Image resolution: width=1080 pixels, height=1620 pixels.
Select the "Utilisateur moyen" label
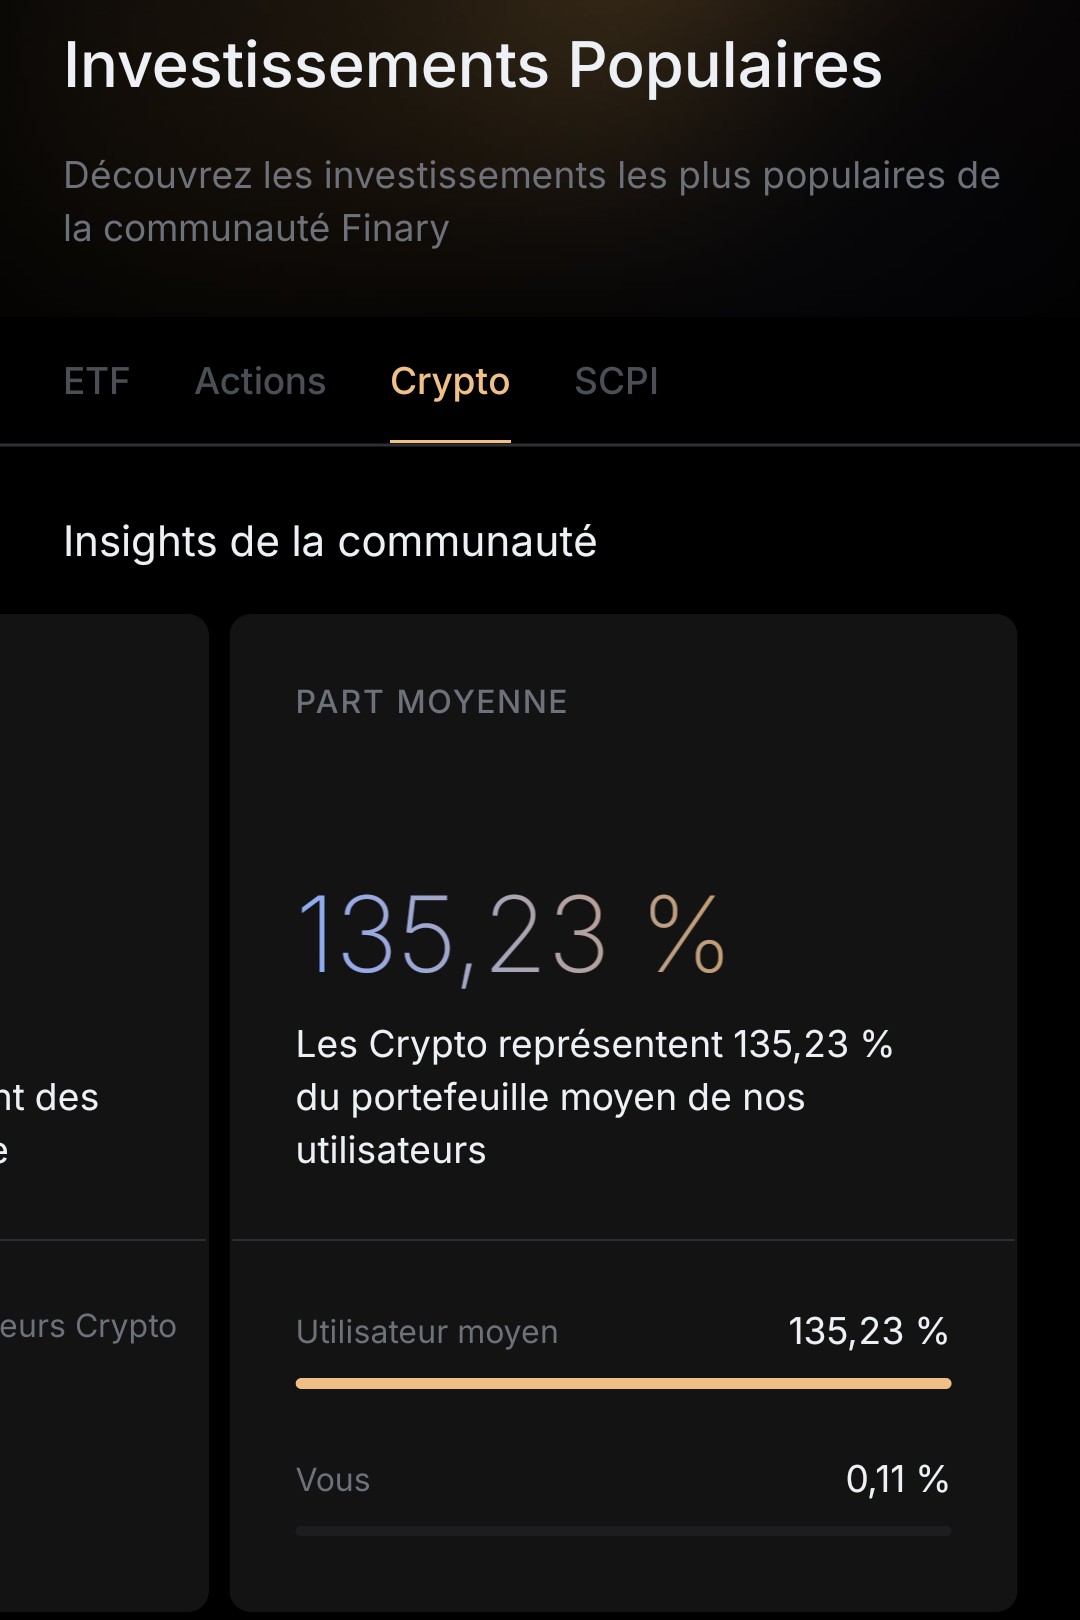425,1331
